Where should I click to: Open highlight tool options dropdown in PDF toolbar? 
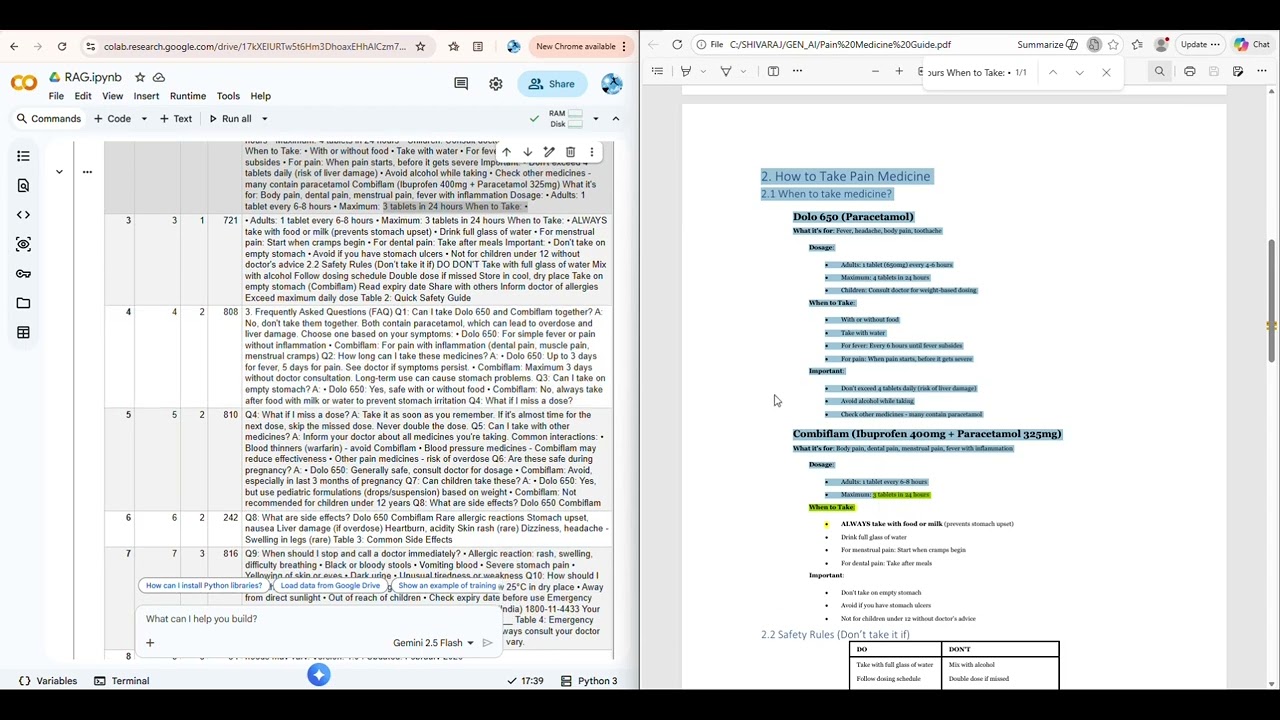703,71
